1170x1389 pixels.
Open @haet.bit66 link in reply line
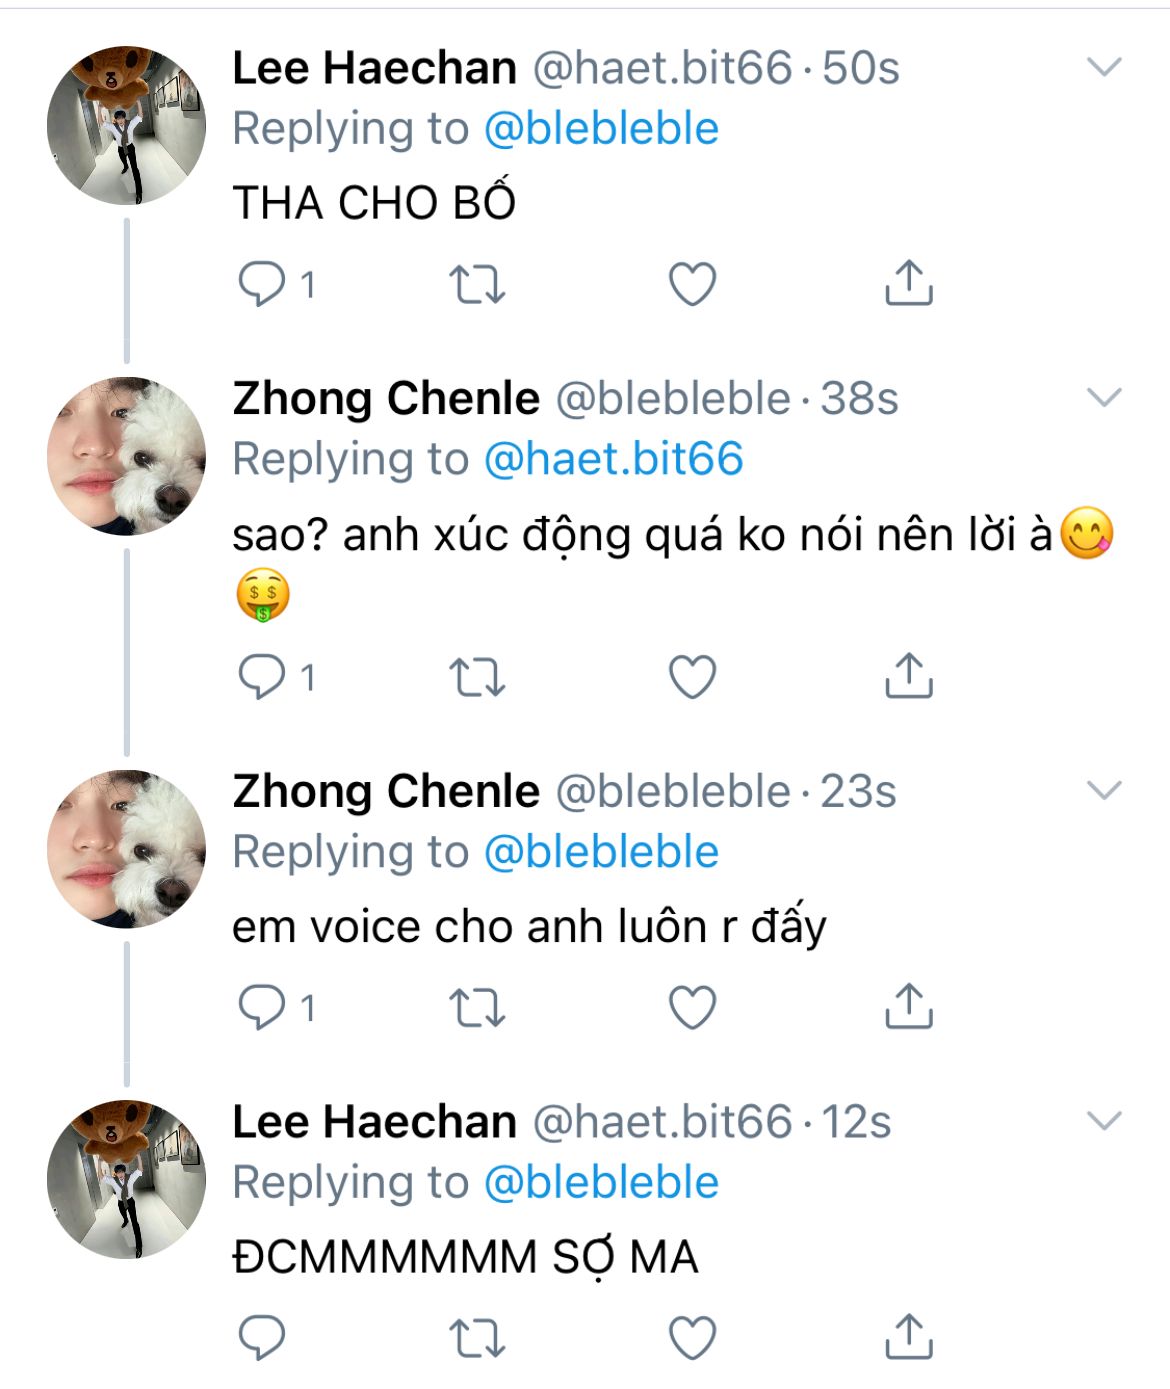[613, 459]
